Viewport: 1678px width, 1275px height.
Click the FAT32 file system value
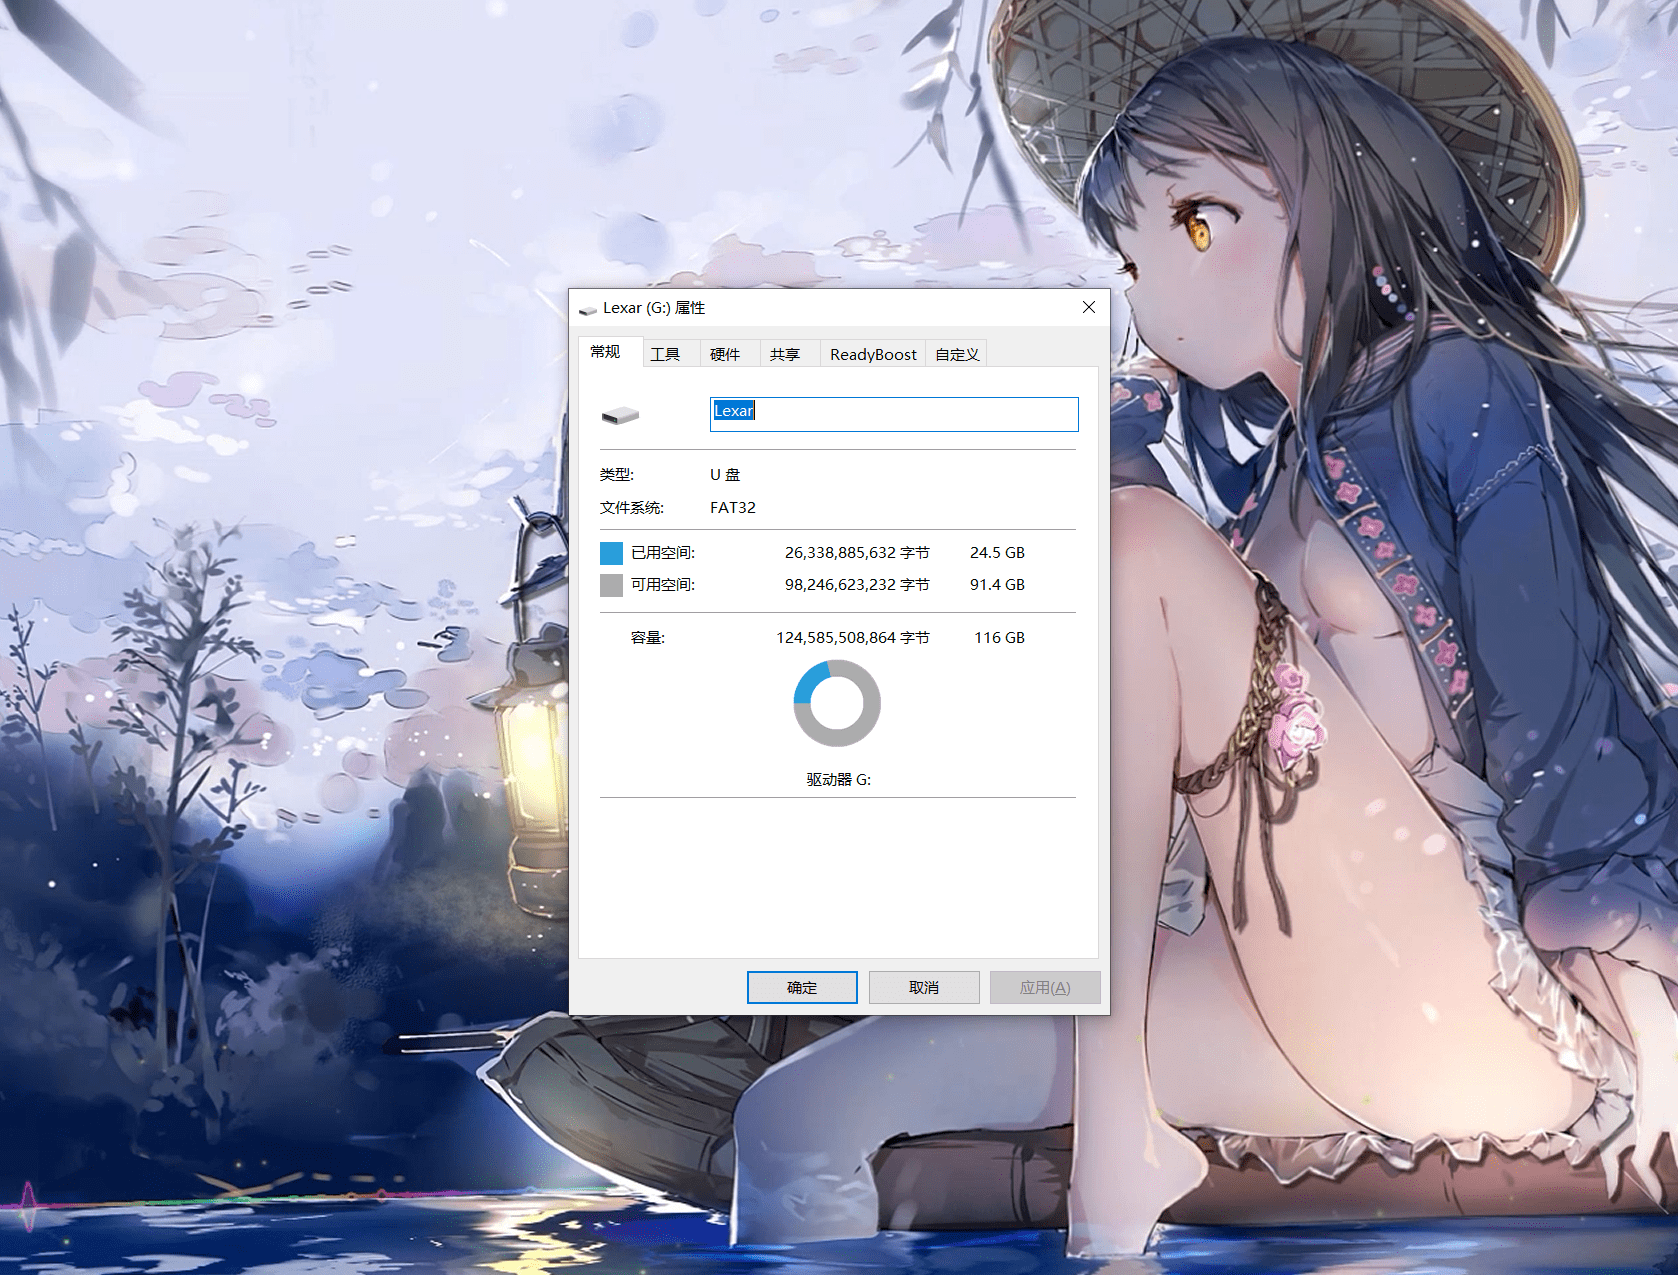coord(733,508)
